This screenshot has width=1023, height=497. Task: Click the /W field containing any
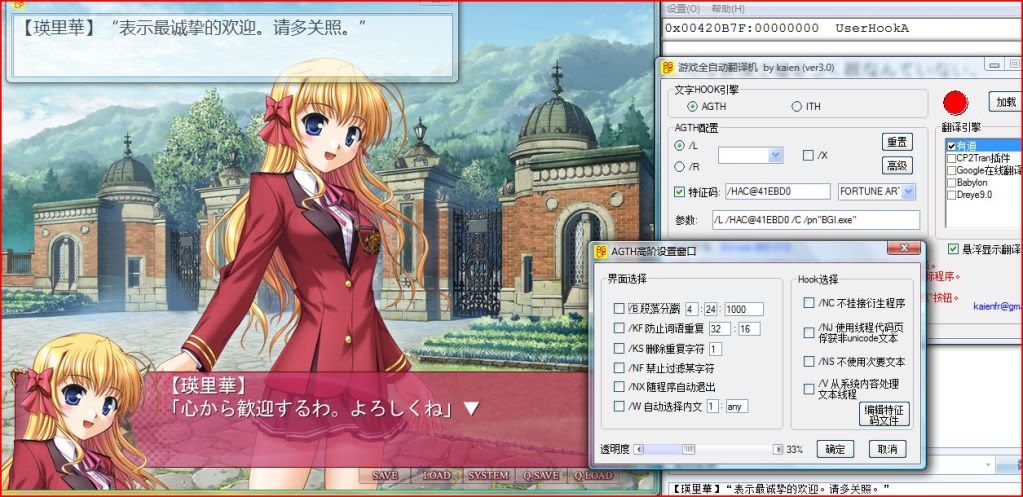coord(737,406)
